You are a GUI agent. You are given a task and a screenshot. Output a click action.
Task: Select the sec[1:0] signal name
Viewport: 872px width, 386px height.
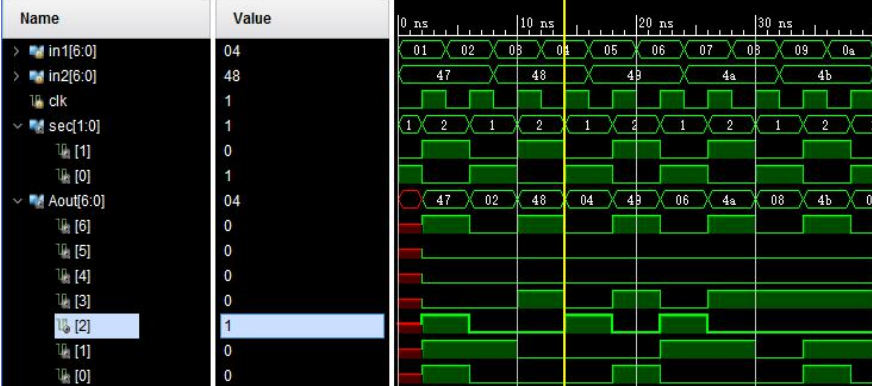(74, 126)
